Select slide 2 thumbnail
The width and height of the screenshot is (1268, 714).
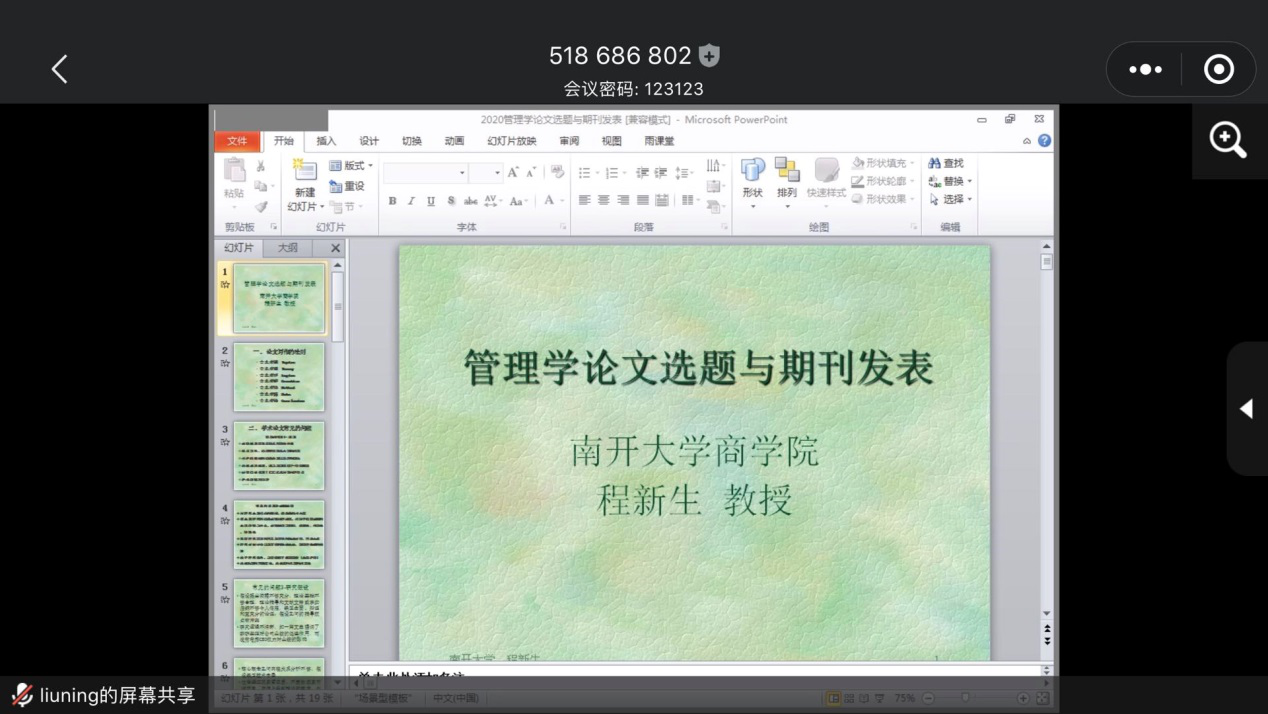[x=279, y=377]
